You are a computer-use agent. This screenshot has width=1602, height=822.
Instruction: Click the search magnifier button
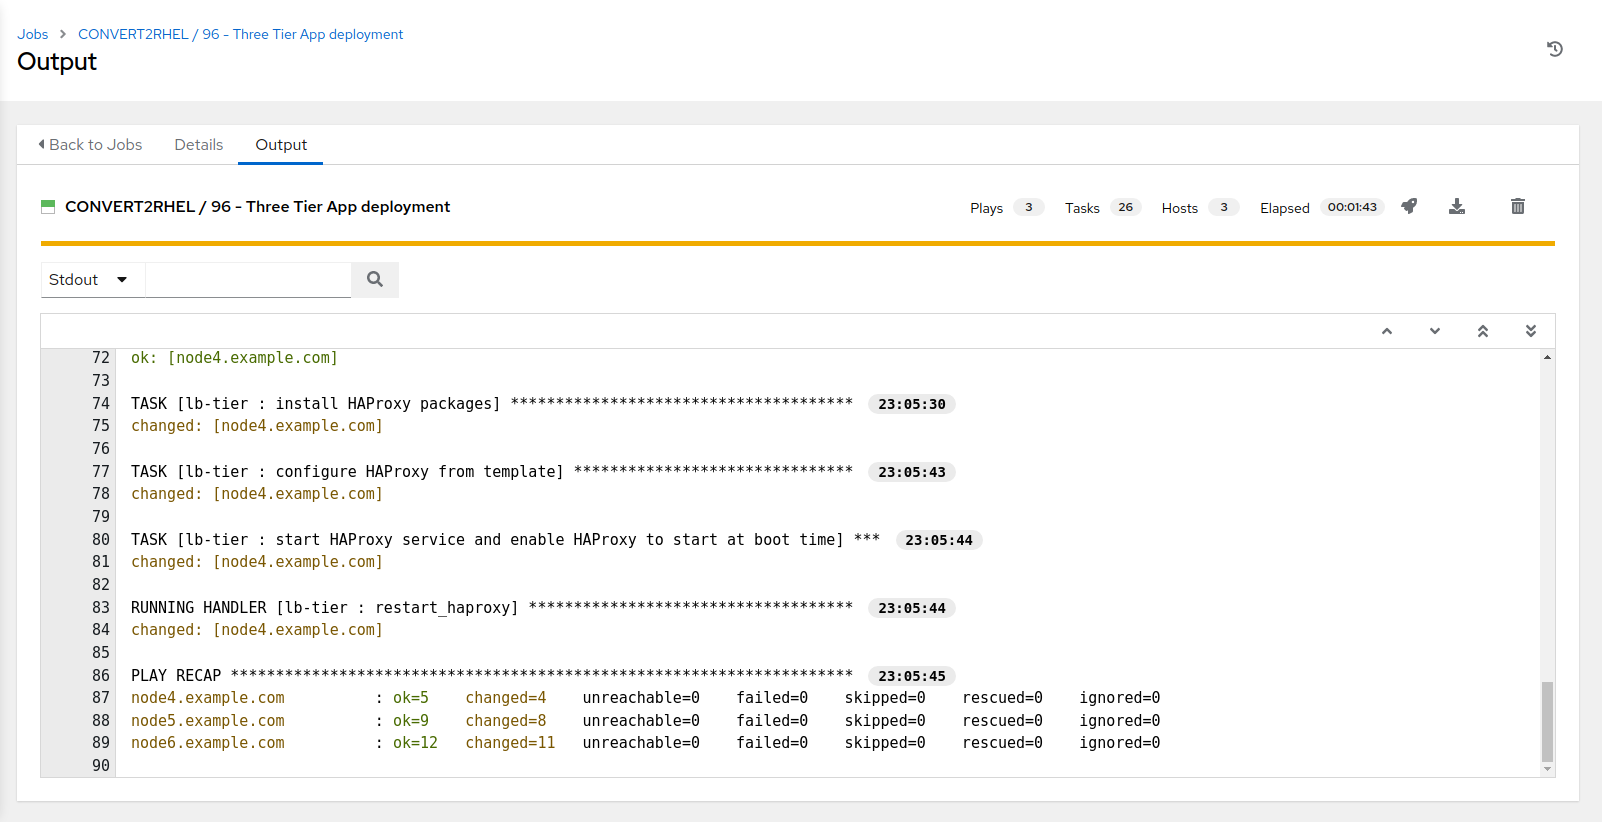pos(375,280)
